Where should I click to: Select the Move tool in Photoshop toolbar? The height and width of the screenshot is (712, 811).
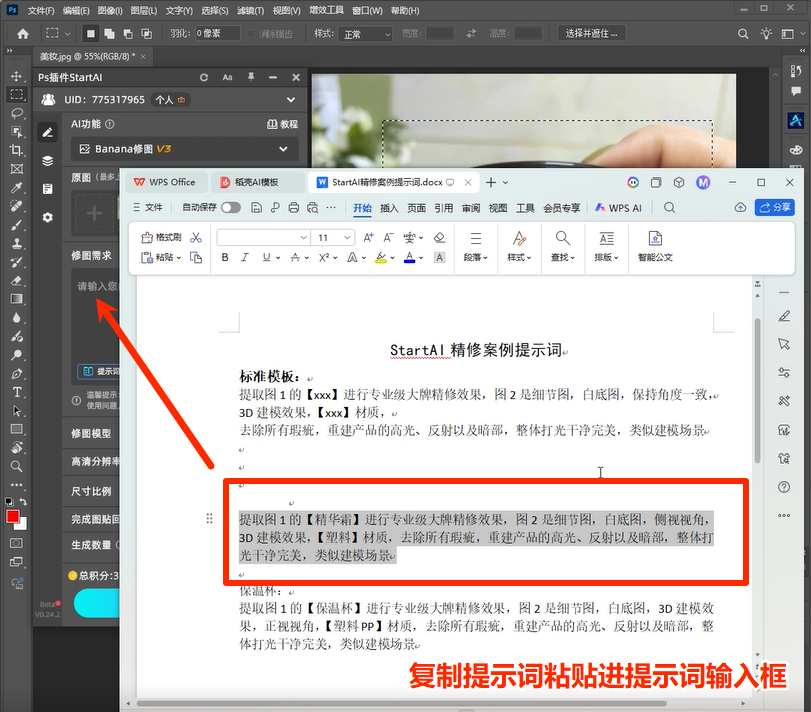click(x=17, y=76)
